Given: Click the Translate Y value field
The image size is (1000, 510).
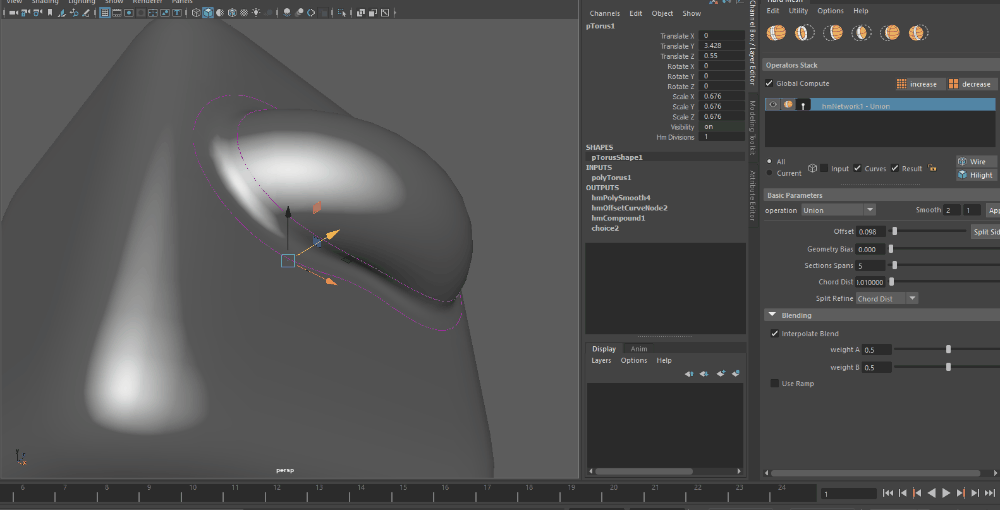Looking at the screenshot, I should point(722,46).
